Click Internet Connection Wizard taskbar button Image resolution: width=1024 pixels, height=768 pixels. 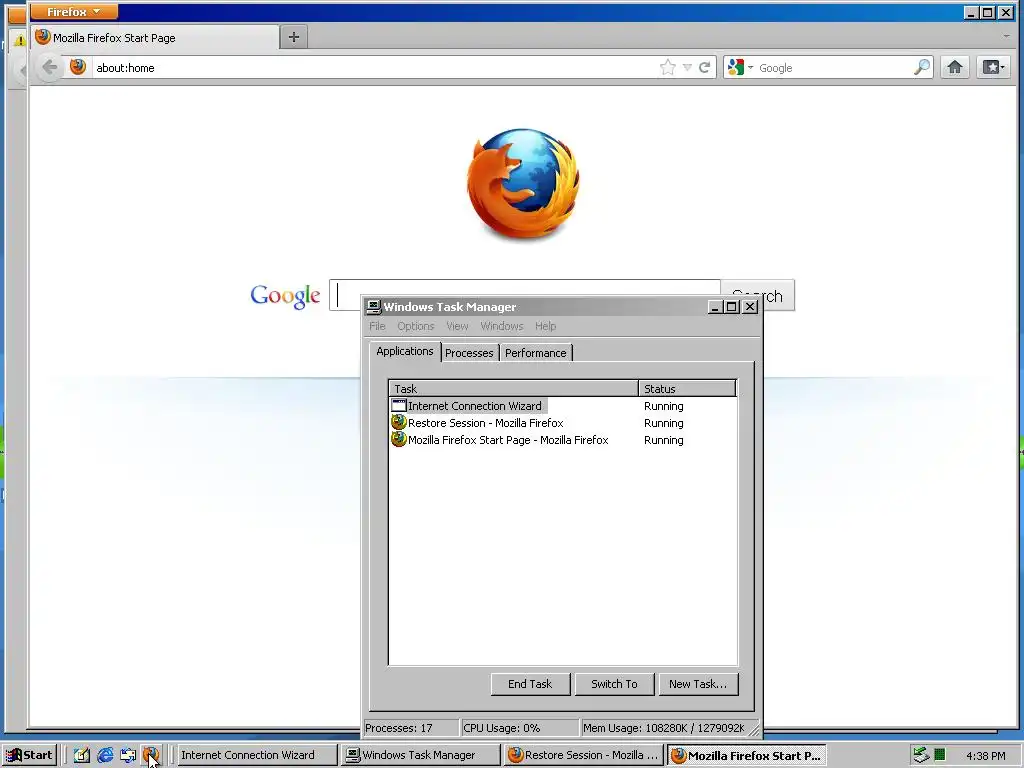click(257, 755)
